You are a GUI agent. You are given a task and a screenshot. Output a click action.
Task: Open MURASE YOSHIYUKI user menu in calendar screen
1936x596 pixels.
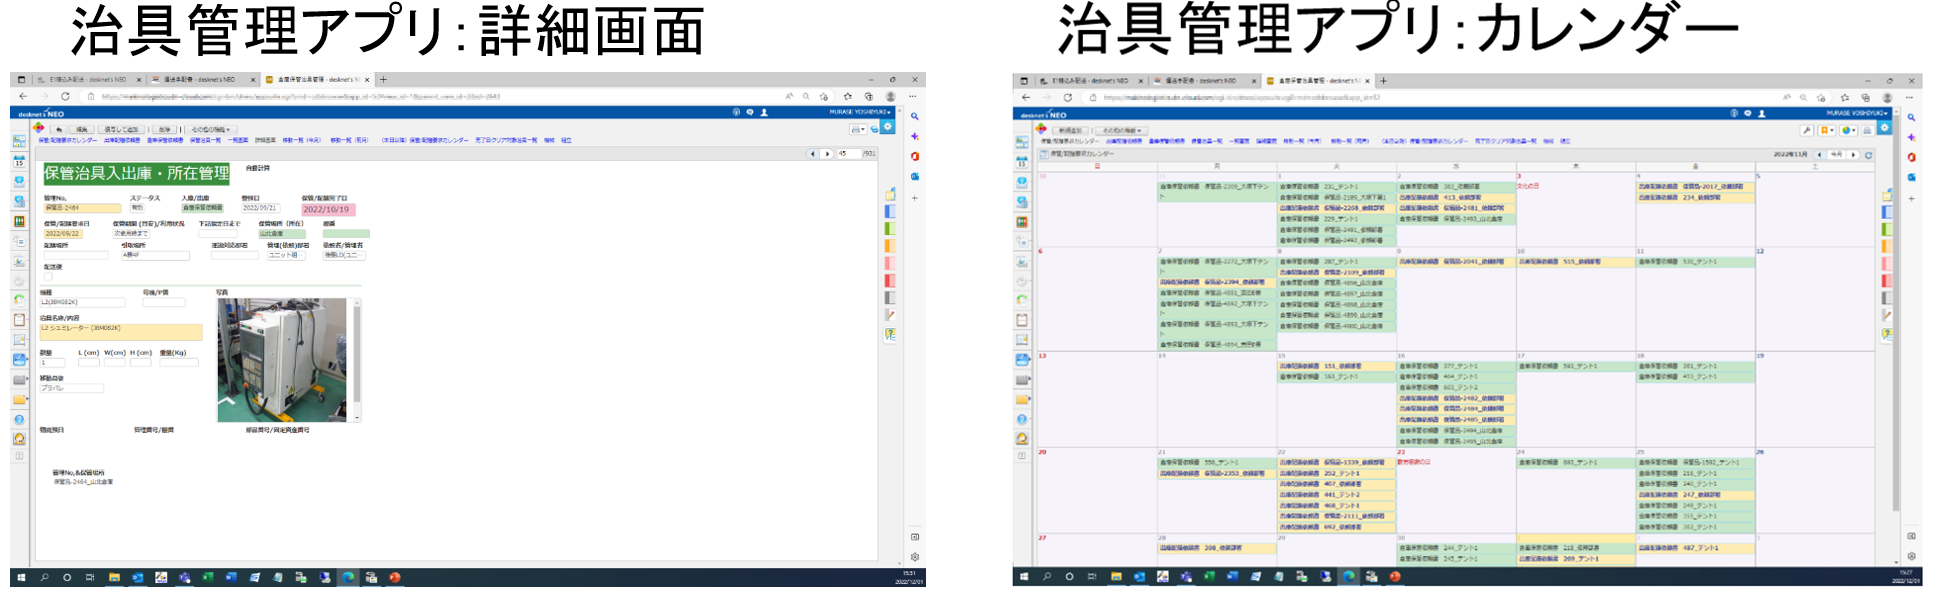tap(1858, 113)
